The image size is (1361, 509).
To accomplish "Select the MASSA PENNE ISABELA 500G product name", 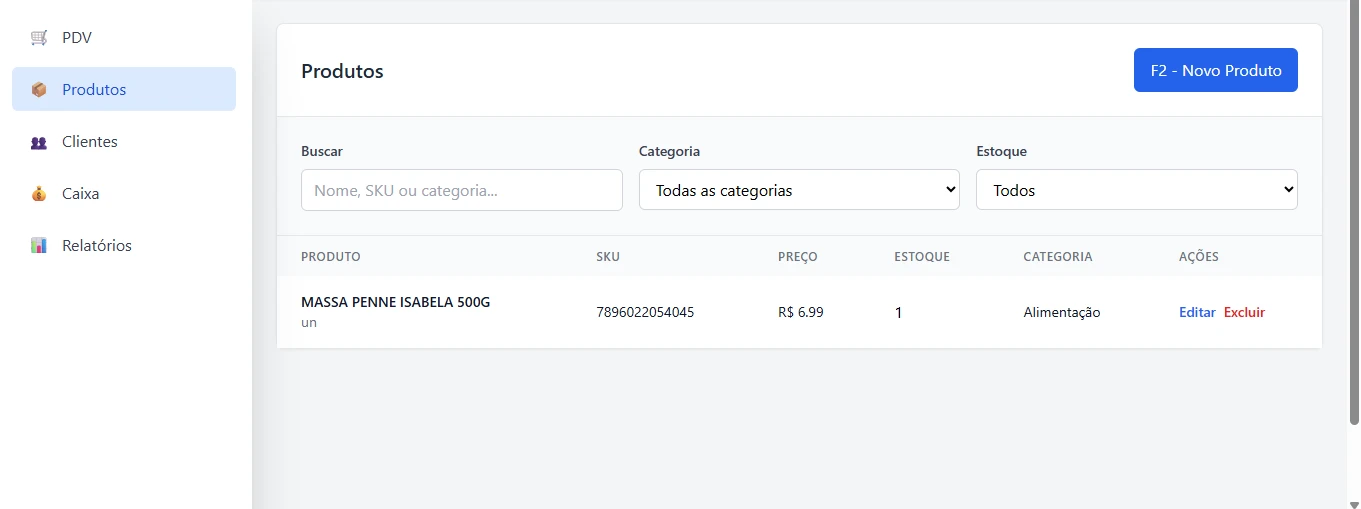I will tap(395, 302).
